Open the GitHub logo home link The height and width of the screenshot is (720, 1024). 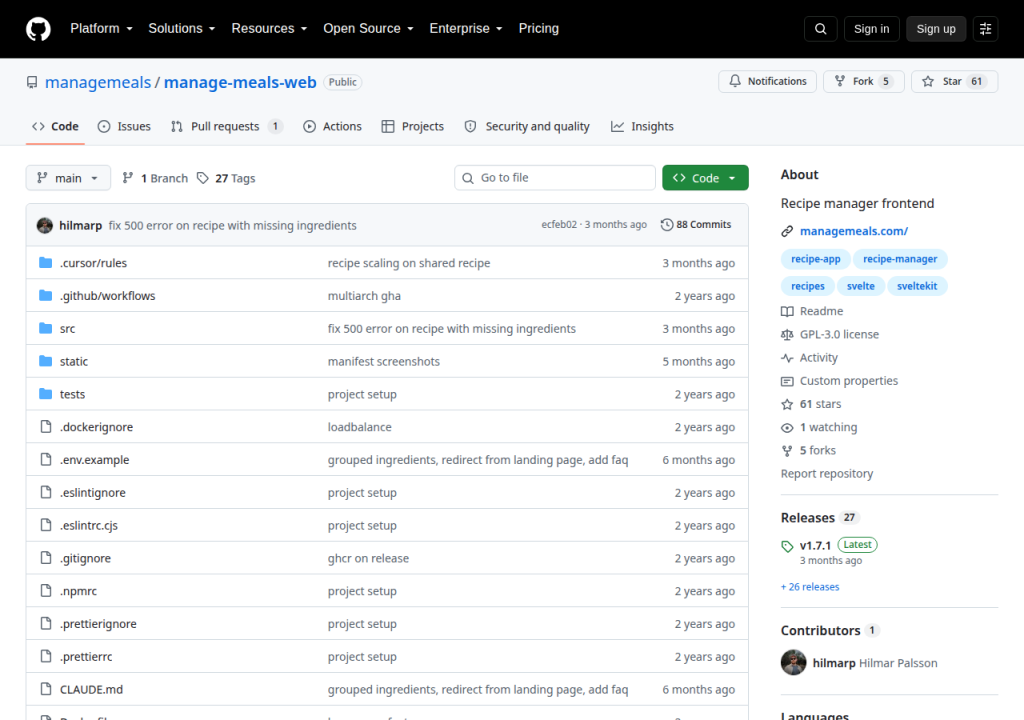click(38, 29)
